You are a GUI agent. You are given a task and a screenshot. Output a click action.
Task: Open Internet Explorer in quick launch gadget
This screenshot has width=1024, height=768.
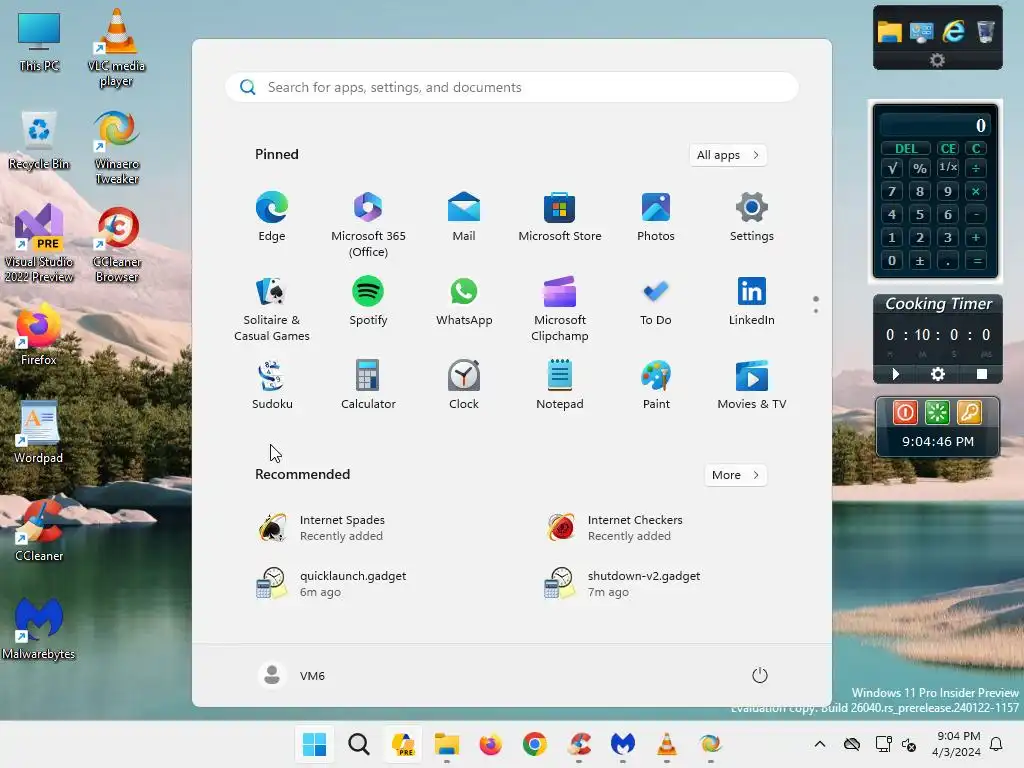(953, 31)
